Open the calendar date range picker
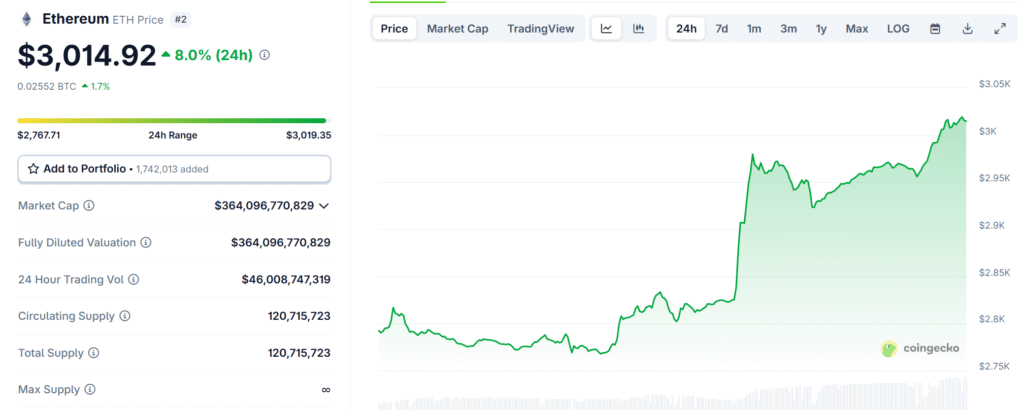 (935, 29)
